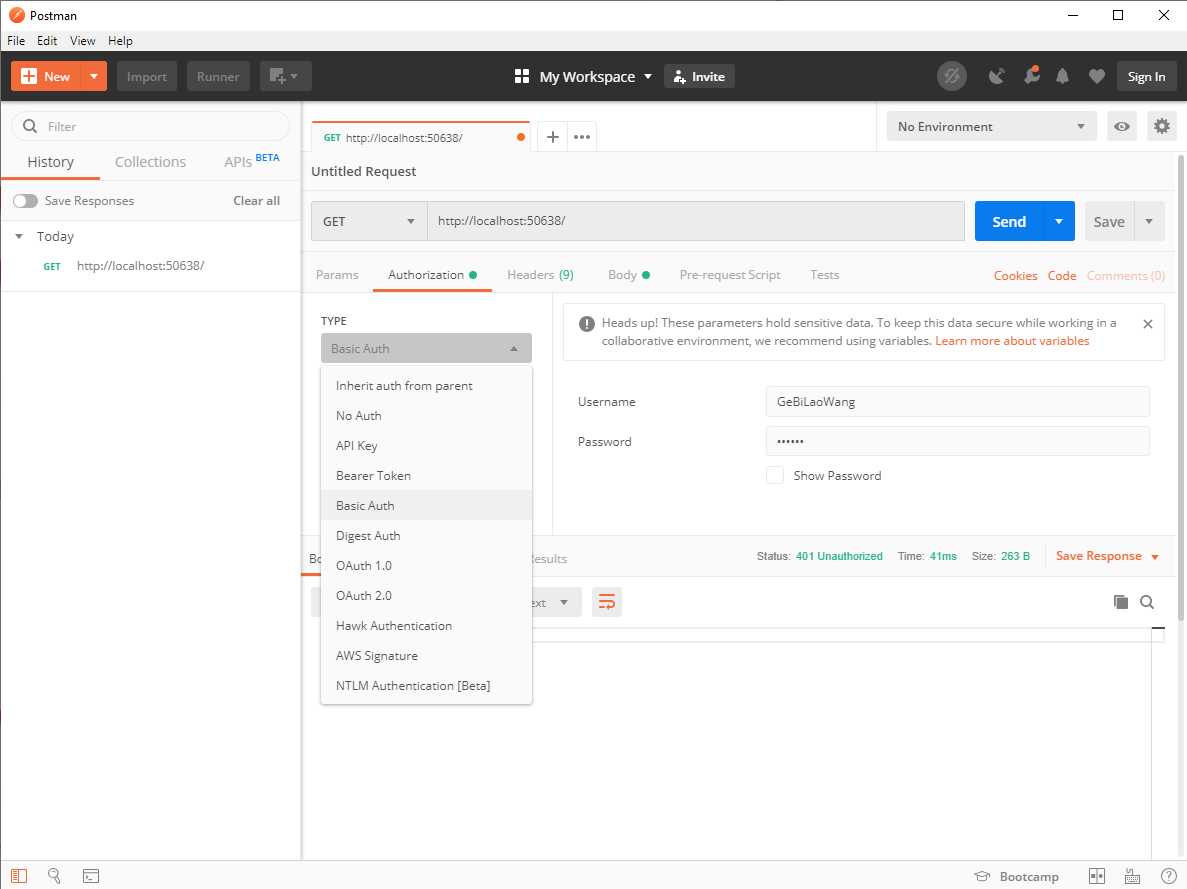
Task: Open environment quick look eye icon
Action: click(x=1122, y=126)
